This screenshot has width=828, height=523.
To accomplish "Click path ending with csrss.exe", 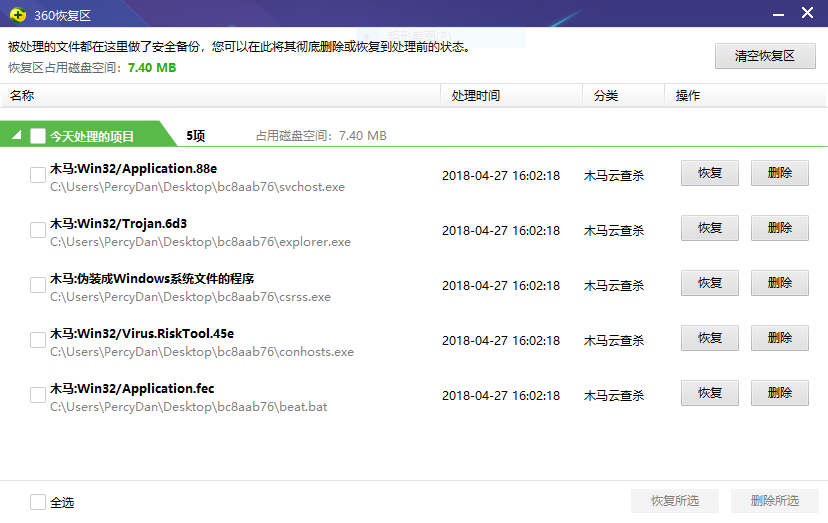I will [x=191, y=297].
